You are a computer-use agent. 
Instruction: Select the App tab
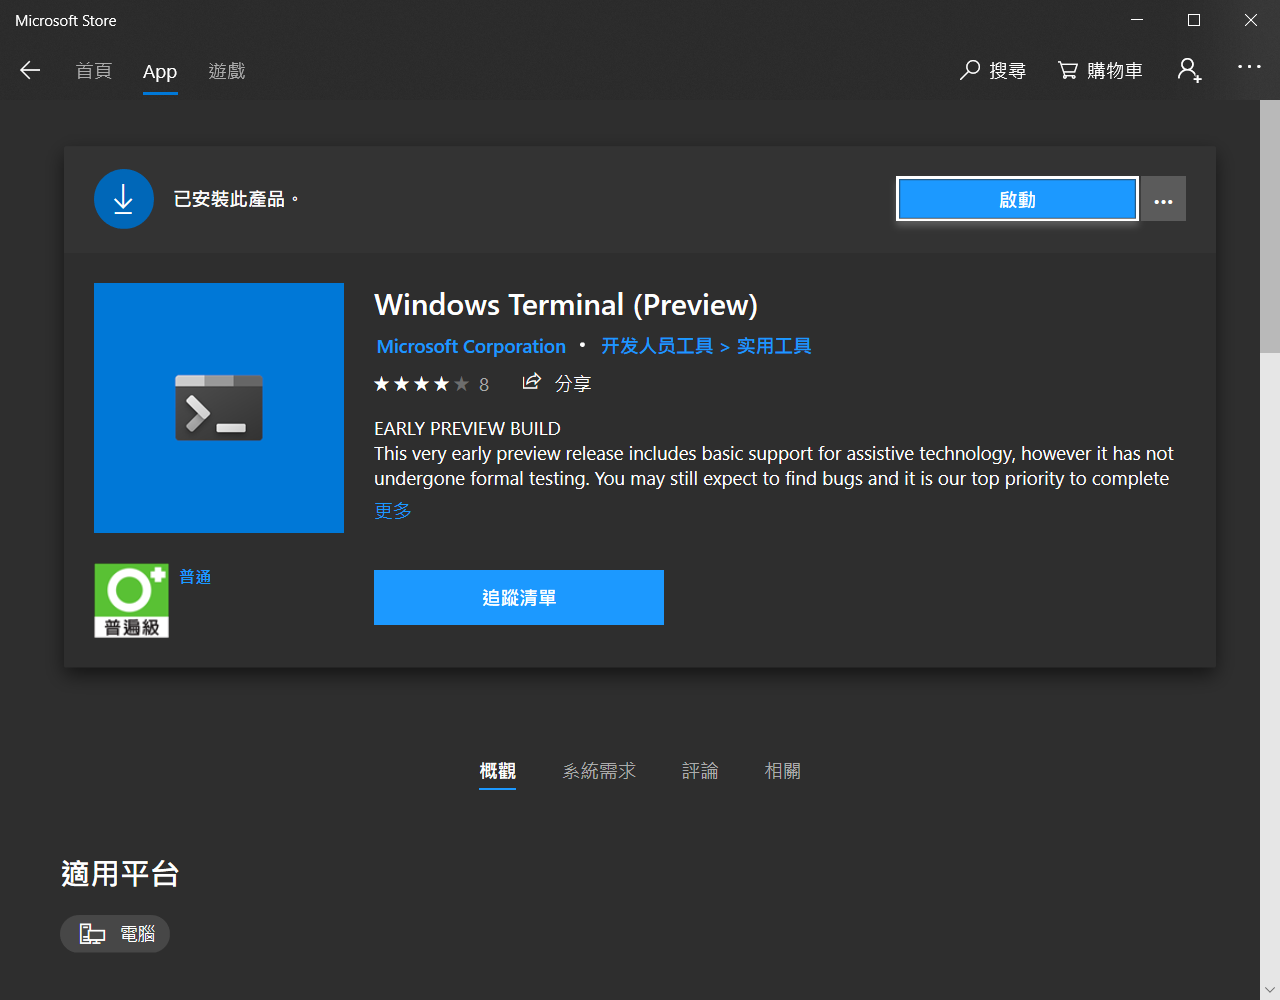(160, 72)
